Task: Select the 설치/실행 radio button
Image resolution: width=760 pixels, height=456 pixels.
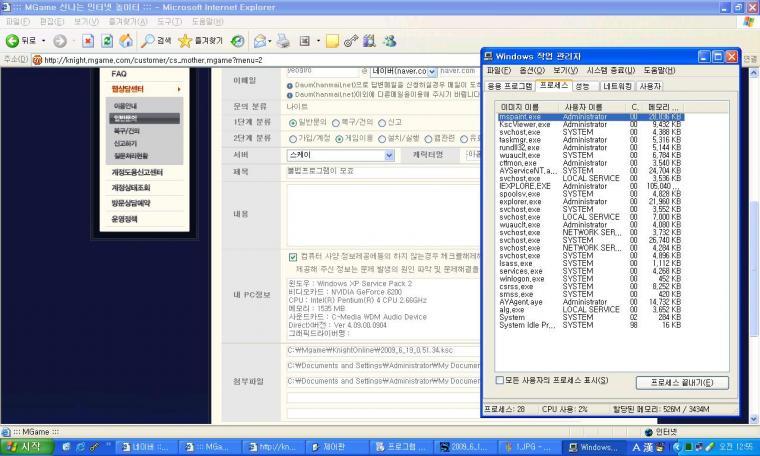Action: [x=382, y=139]
